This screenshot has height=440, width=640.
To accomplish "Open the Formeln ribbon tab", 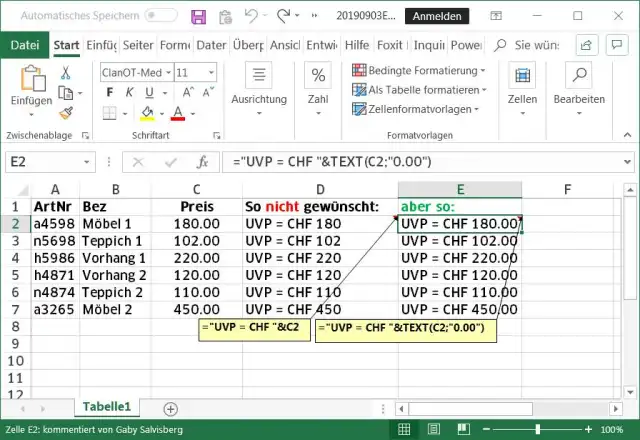I will (175, 45).
